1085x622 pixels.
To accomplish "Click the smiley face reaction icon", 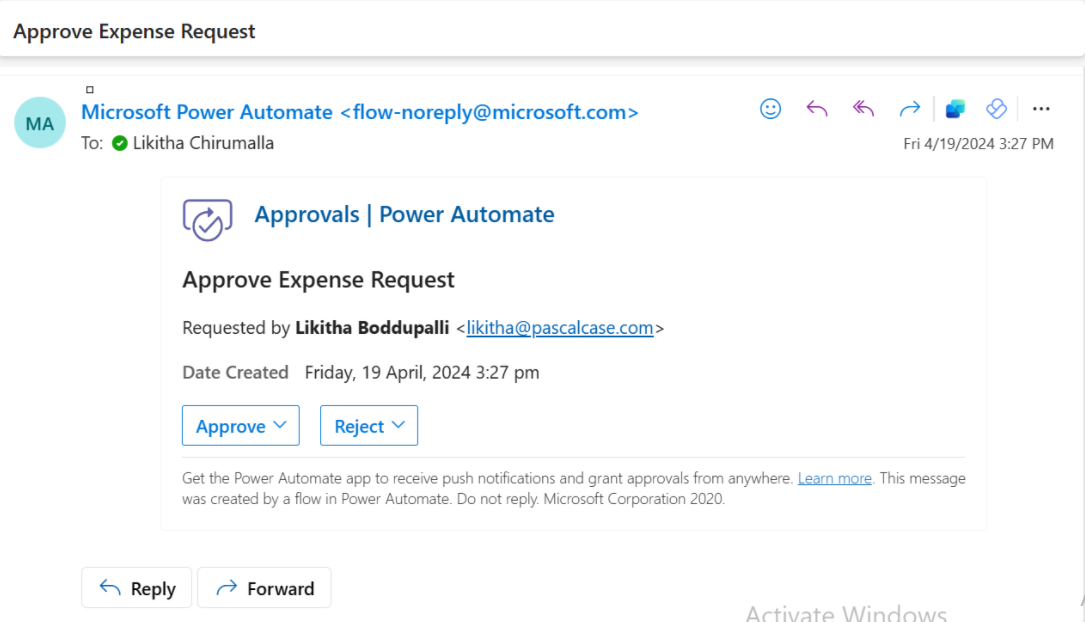I will pos(770,109).
